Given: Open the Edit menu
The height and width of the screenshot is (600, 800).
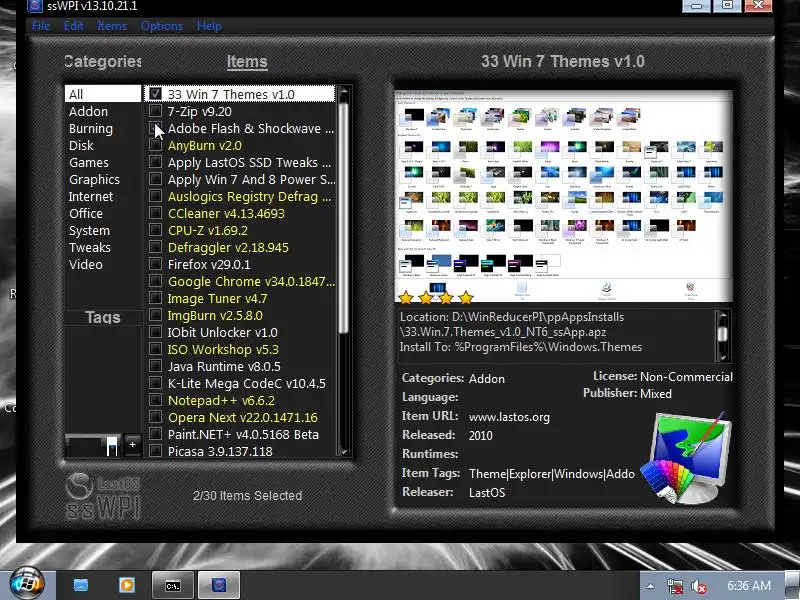Looking at the screenshot, I should pyautogui.click(x=73, y=26).
